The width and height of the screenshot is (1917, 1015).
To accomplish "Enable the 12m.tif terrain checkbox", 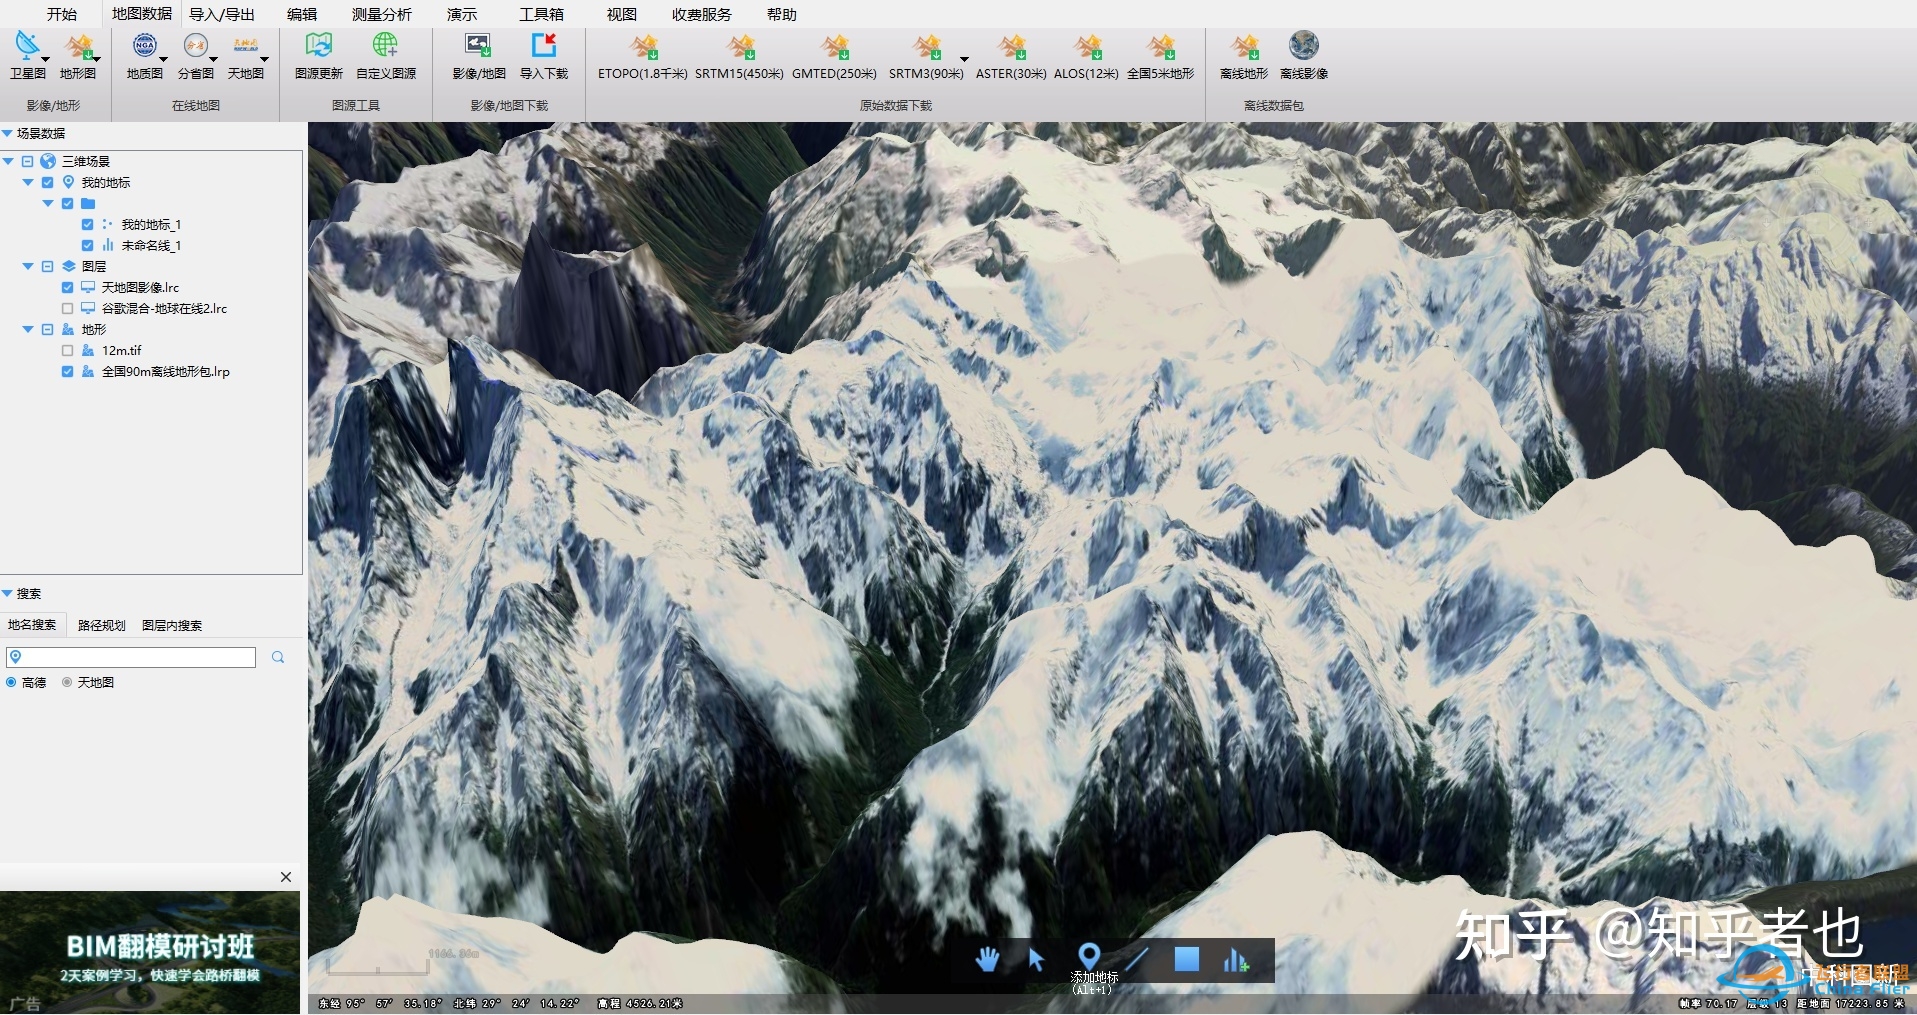I will click(x=68, y=351).
